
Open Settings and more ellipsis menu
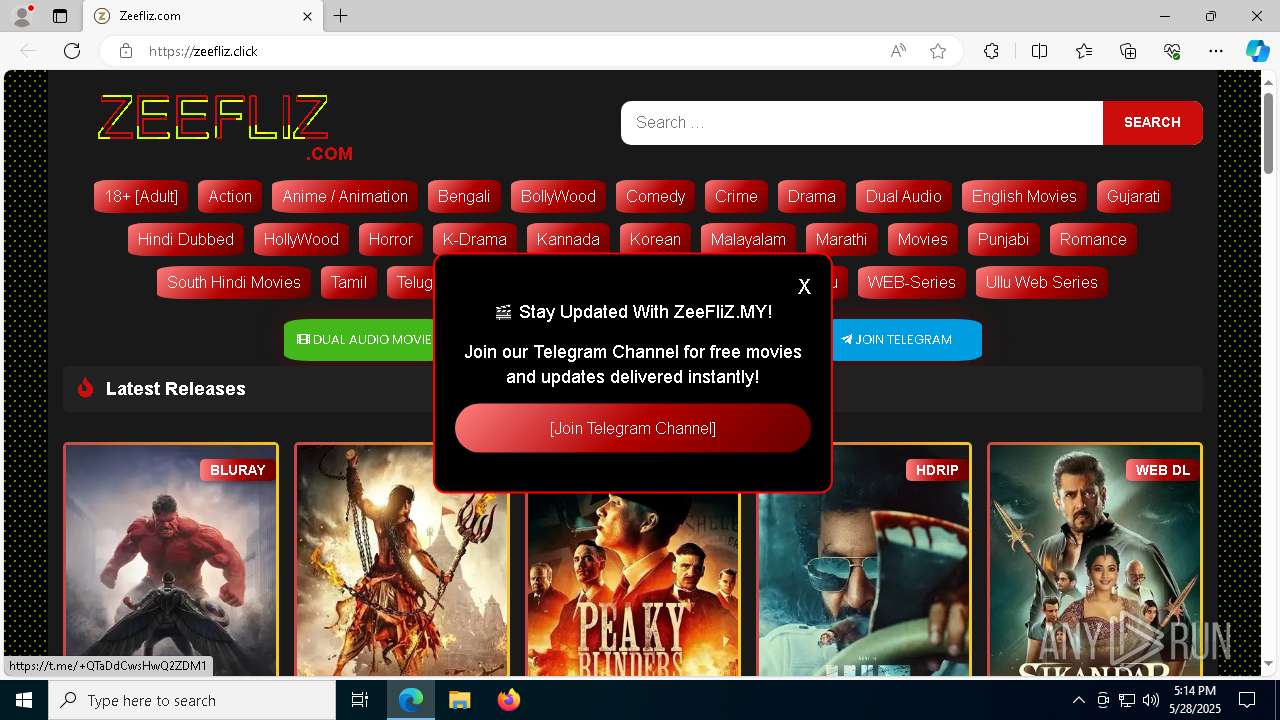tap(1216, 51)
